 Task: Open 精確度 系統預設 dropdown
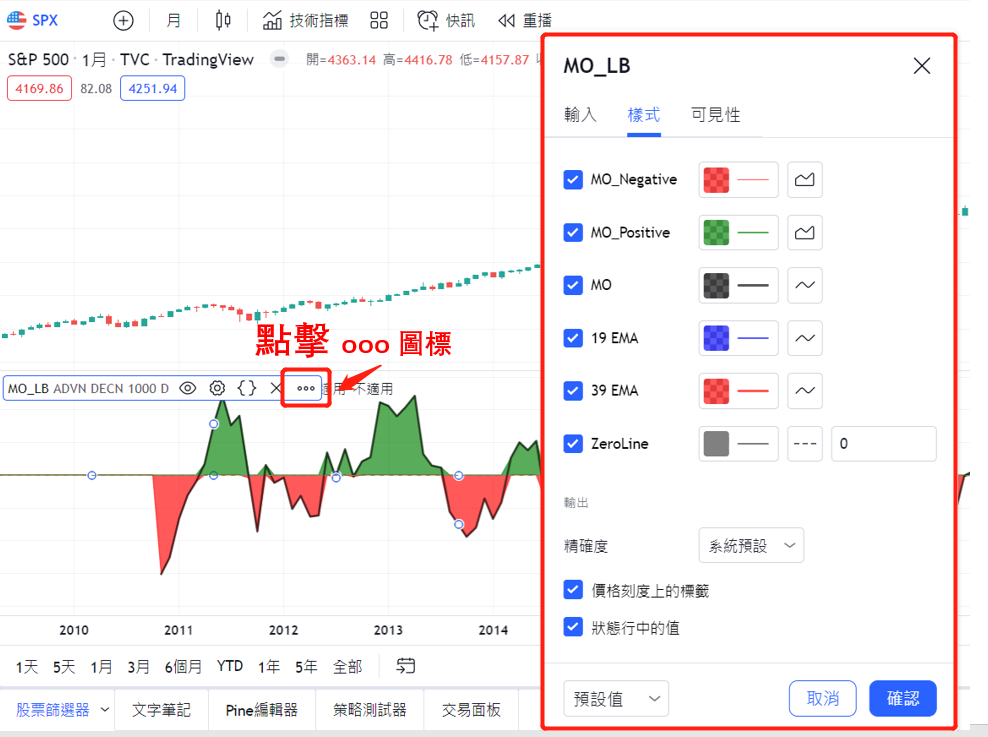tap(751, 545)
